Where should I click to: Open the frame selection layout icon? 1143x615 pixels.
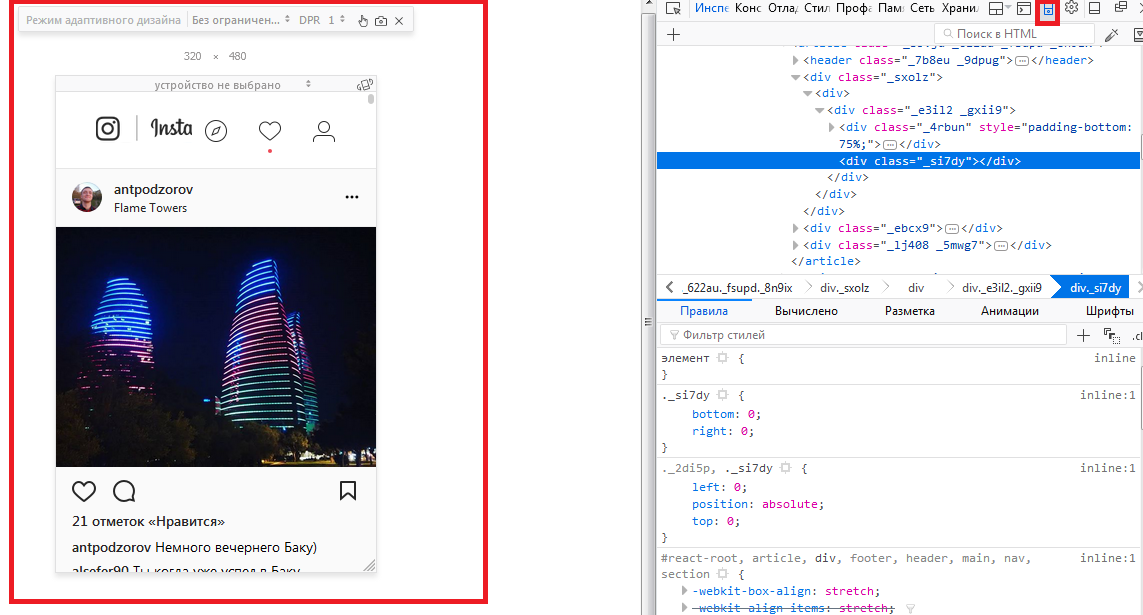click(x=996, y=9)
